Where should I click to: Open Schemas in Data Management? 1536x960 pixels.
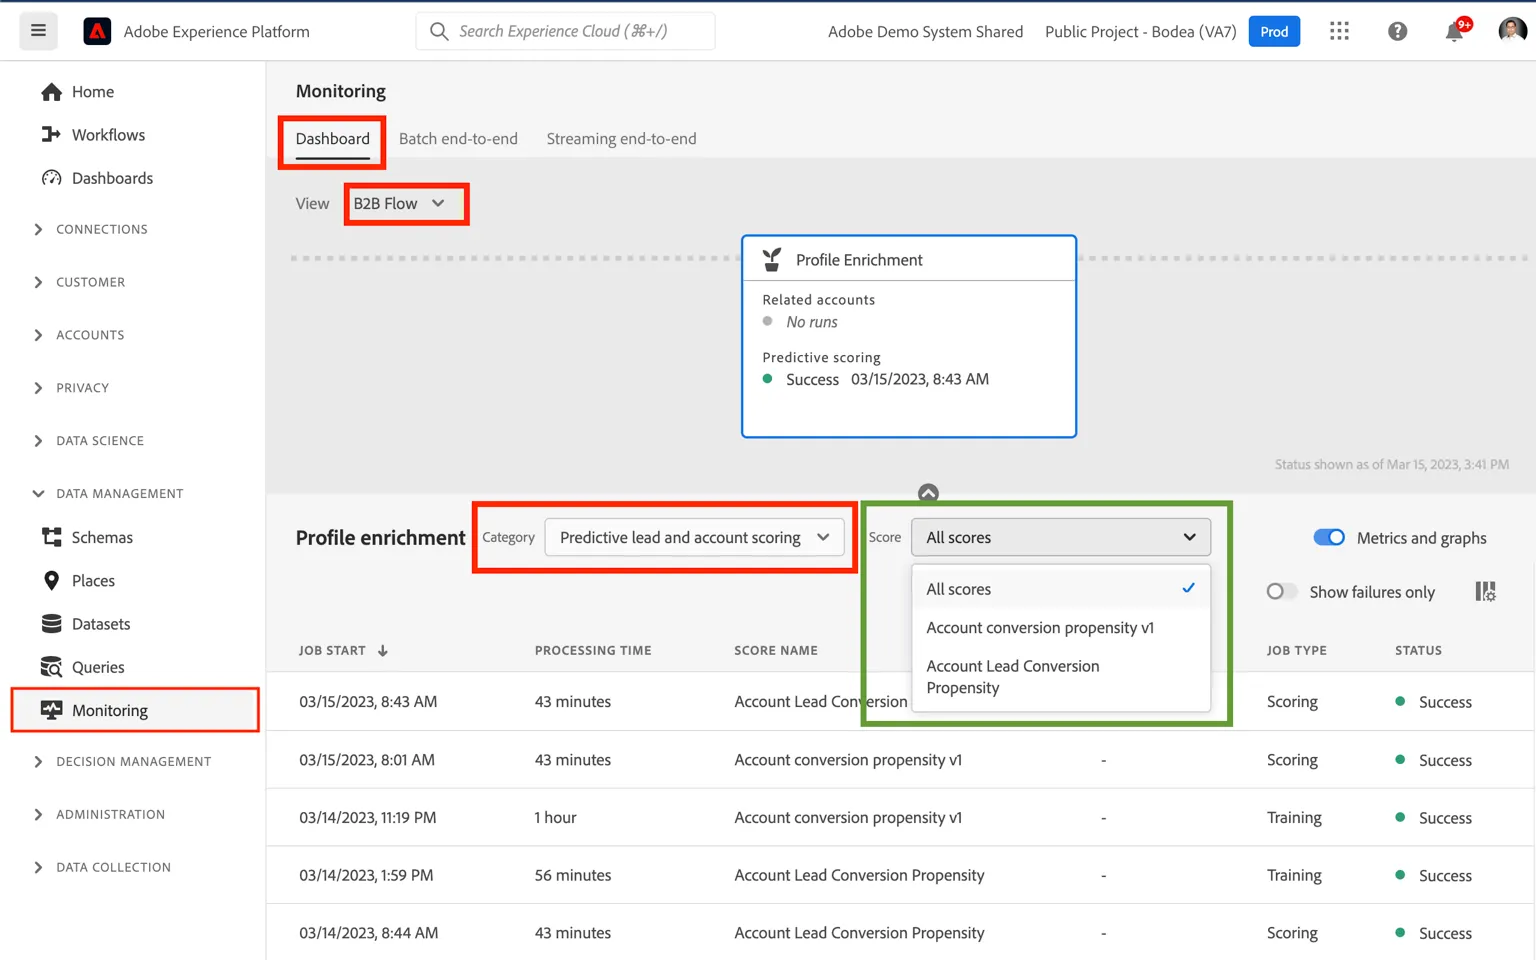click(87, 537)
